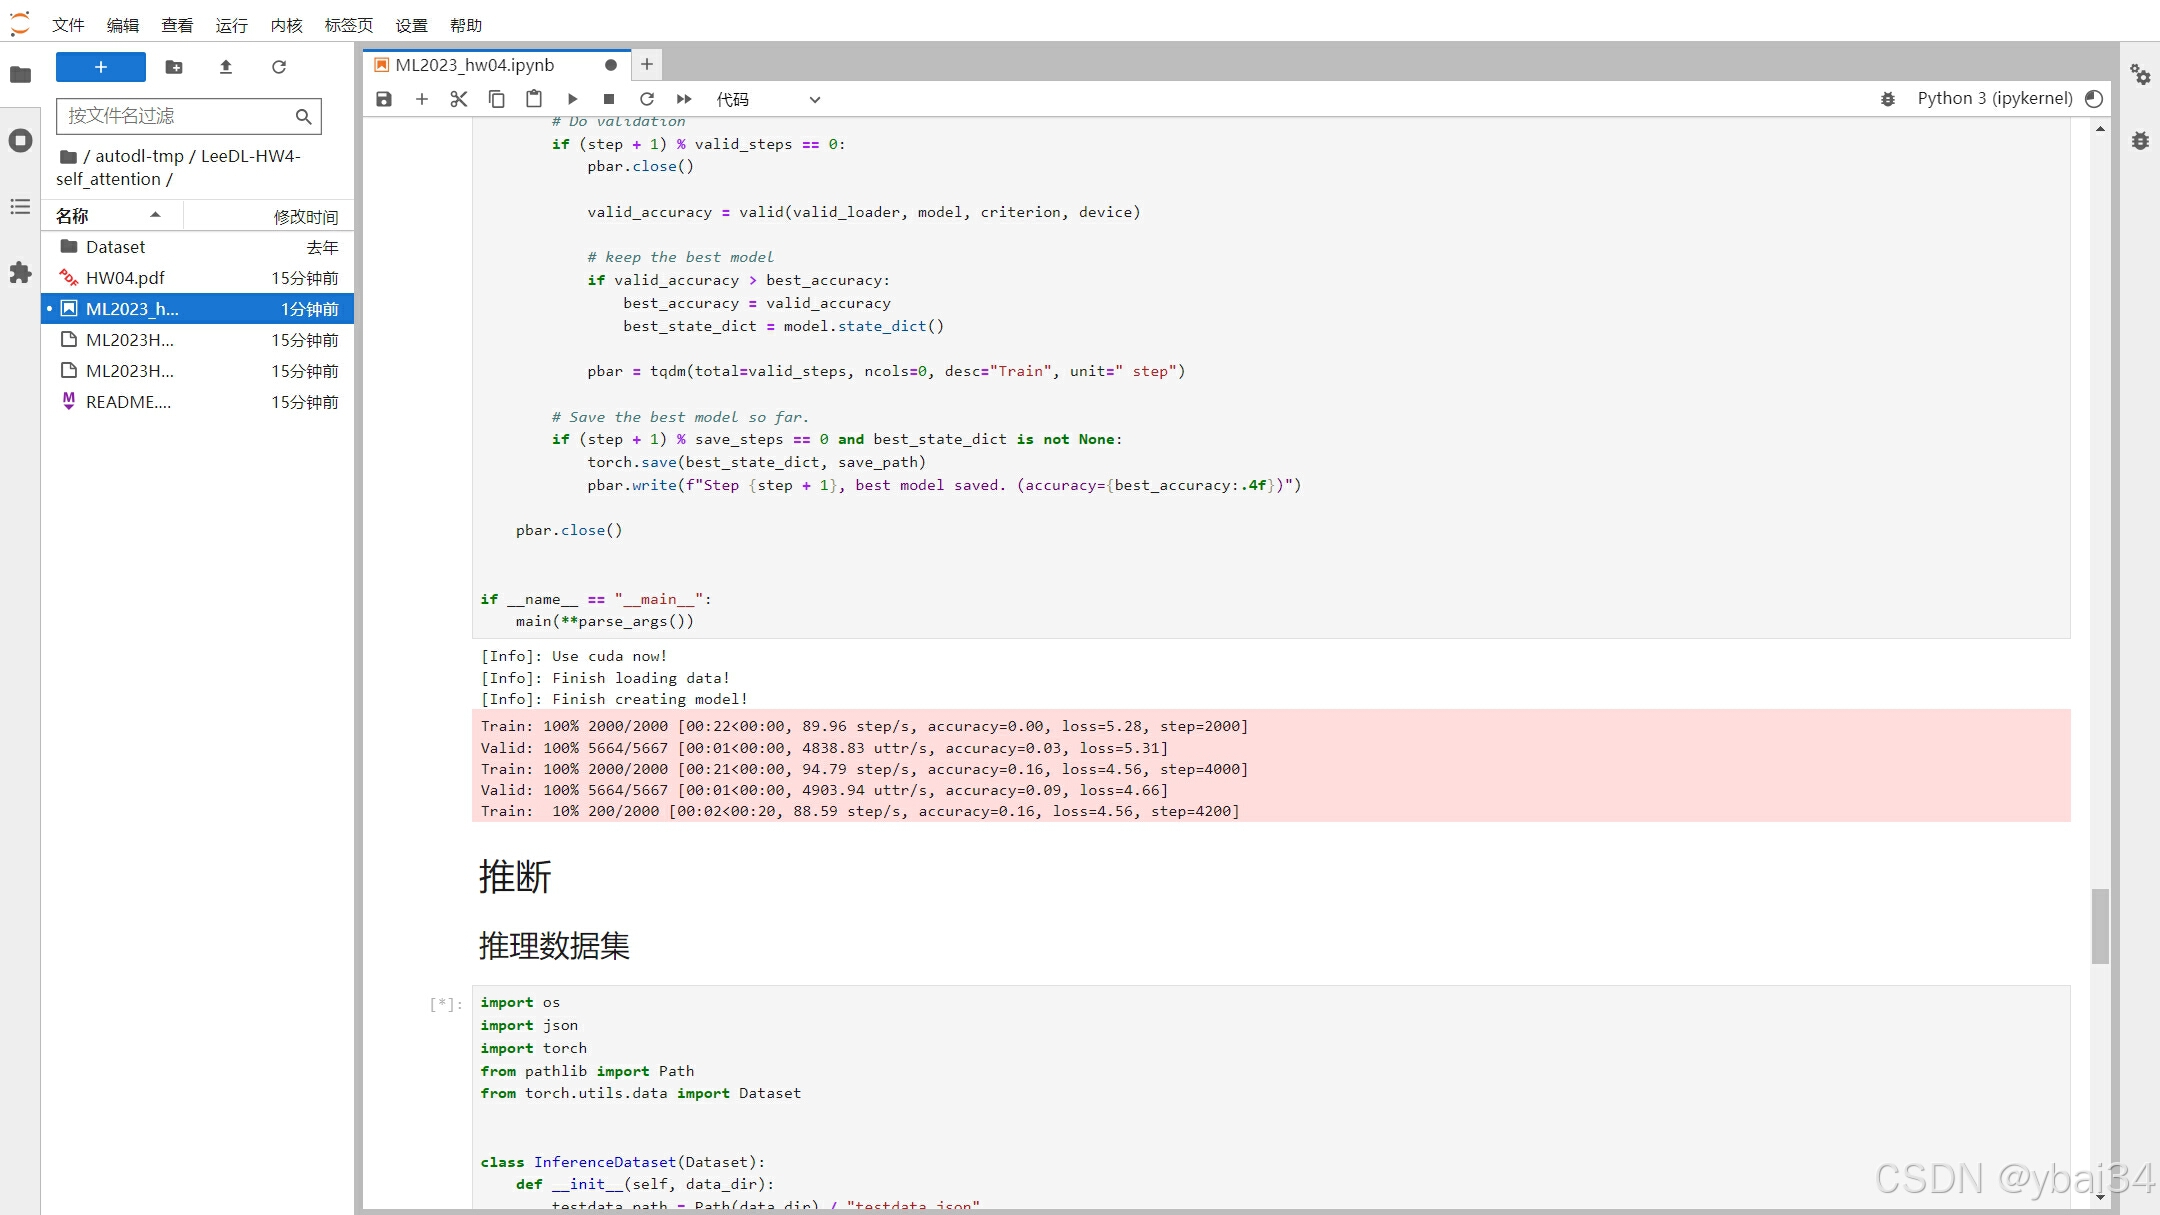The height and width of the screenshot is (1215, 2160).
Task: Click the blue new launcher plus button
Action: (x=101, y=67)
